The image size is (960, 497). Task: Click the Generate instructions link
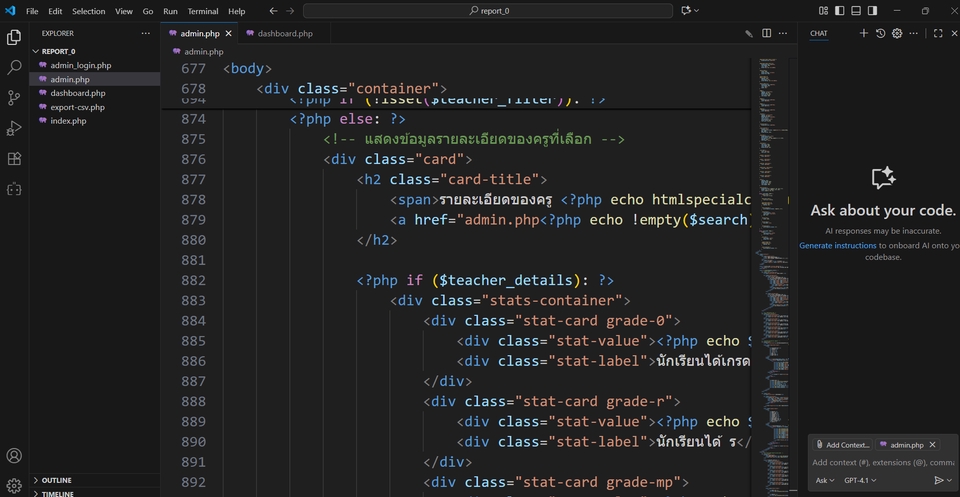coord(838,245)
